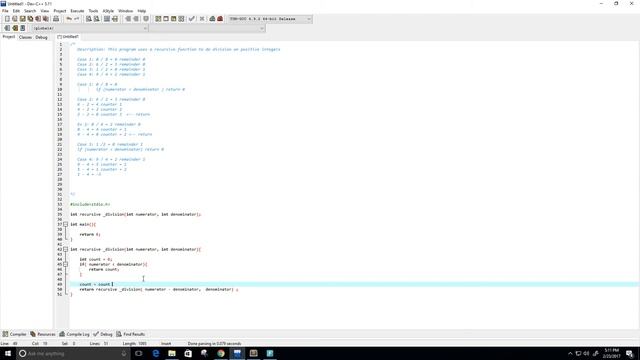Click the second icon in the second toolbar row
The width and height of the screenshot is (640, 360).
coord(15,28)
